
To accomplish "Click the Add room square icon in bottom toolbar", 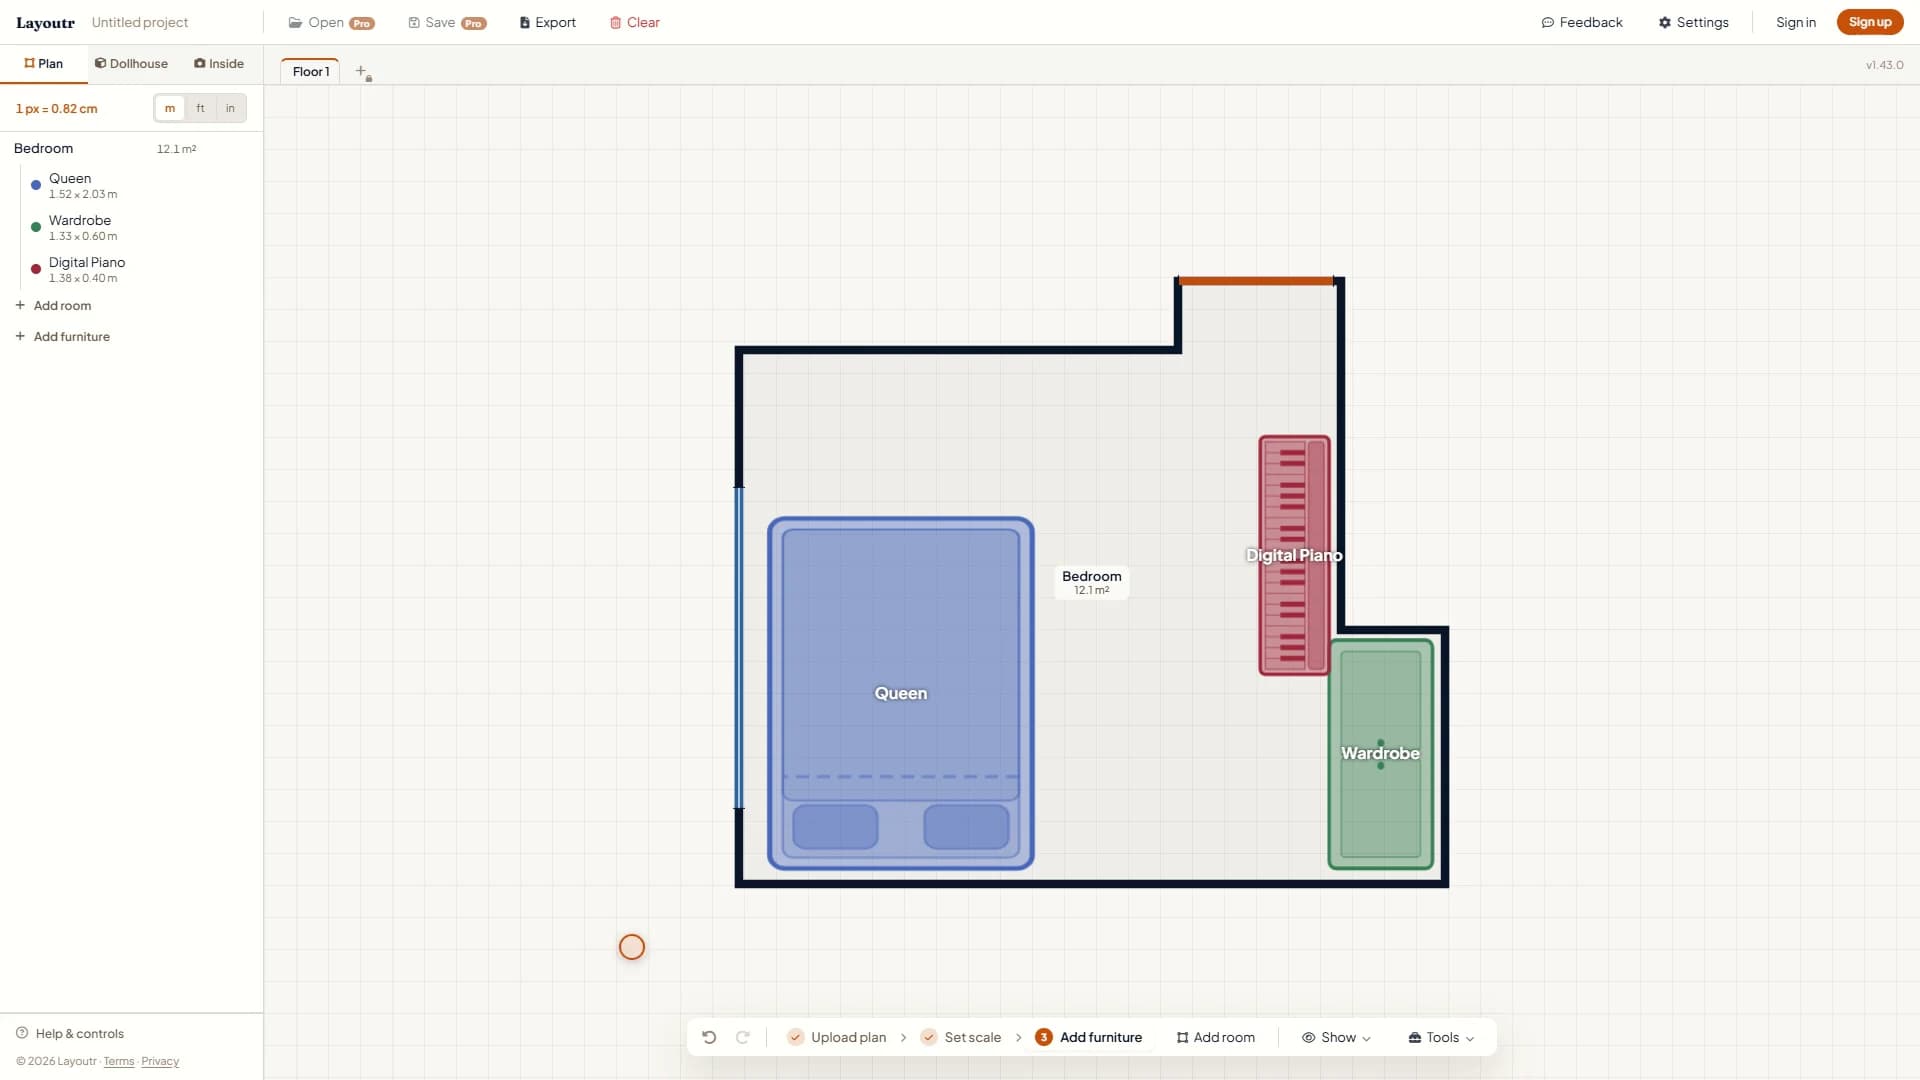I will click(1183, 1037).
